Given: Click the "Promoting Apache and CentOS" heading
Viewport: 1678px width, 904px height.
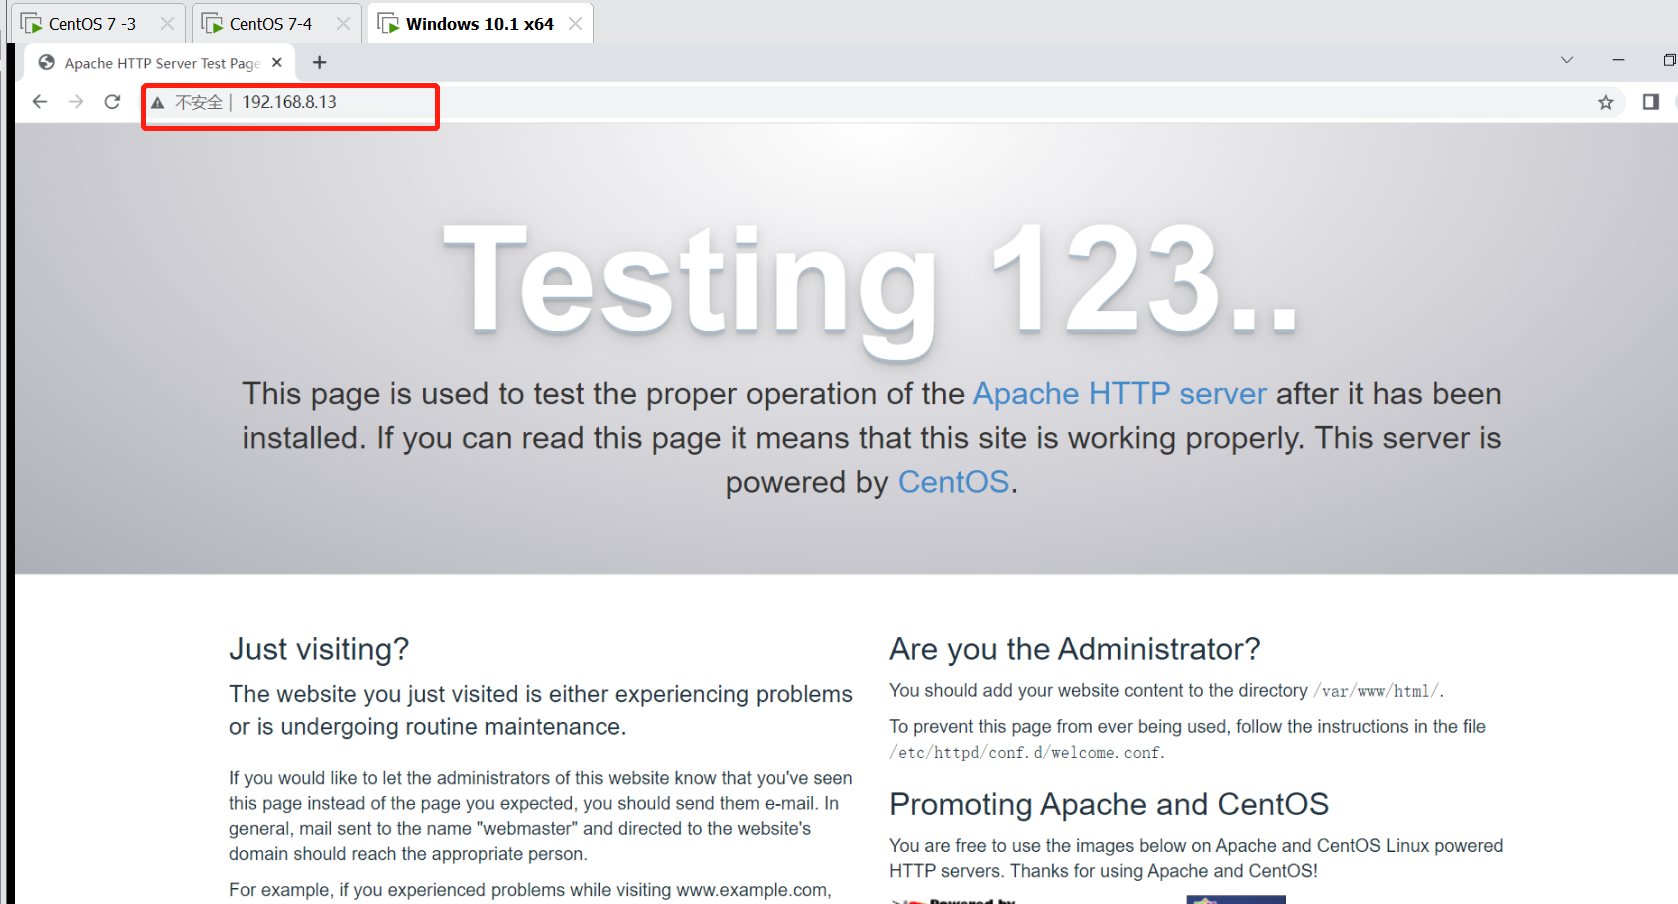Looking at the screenshot, I should coord(1109,804).
